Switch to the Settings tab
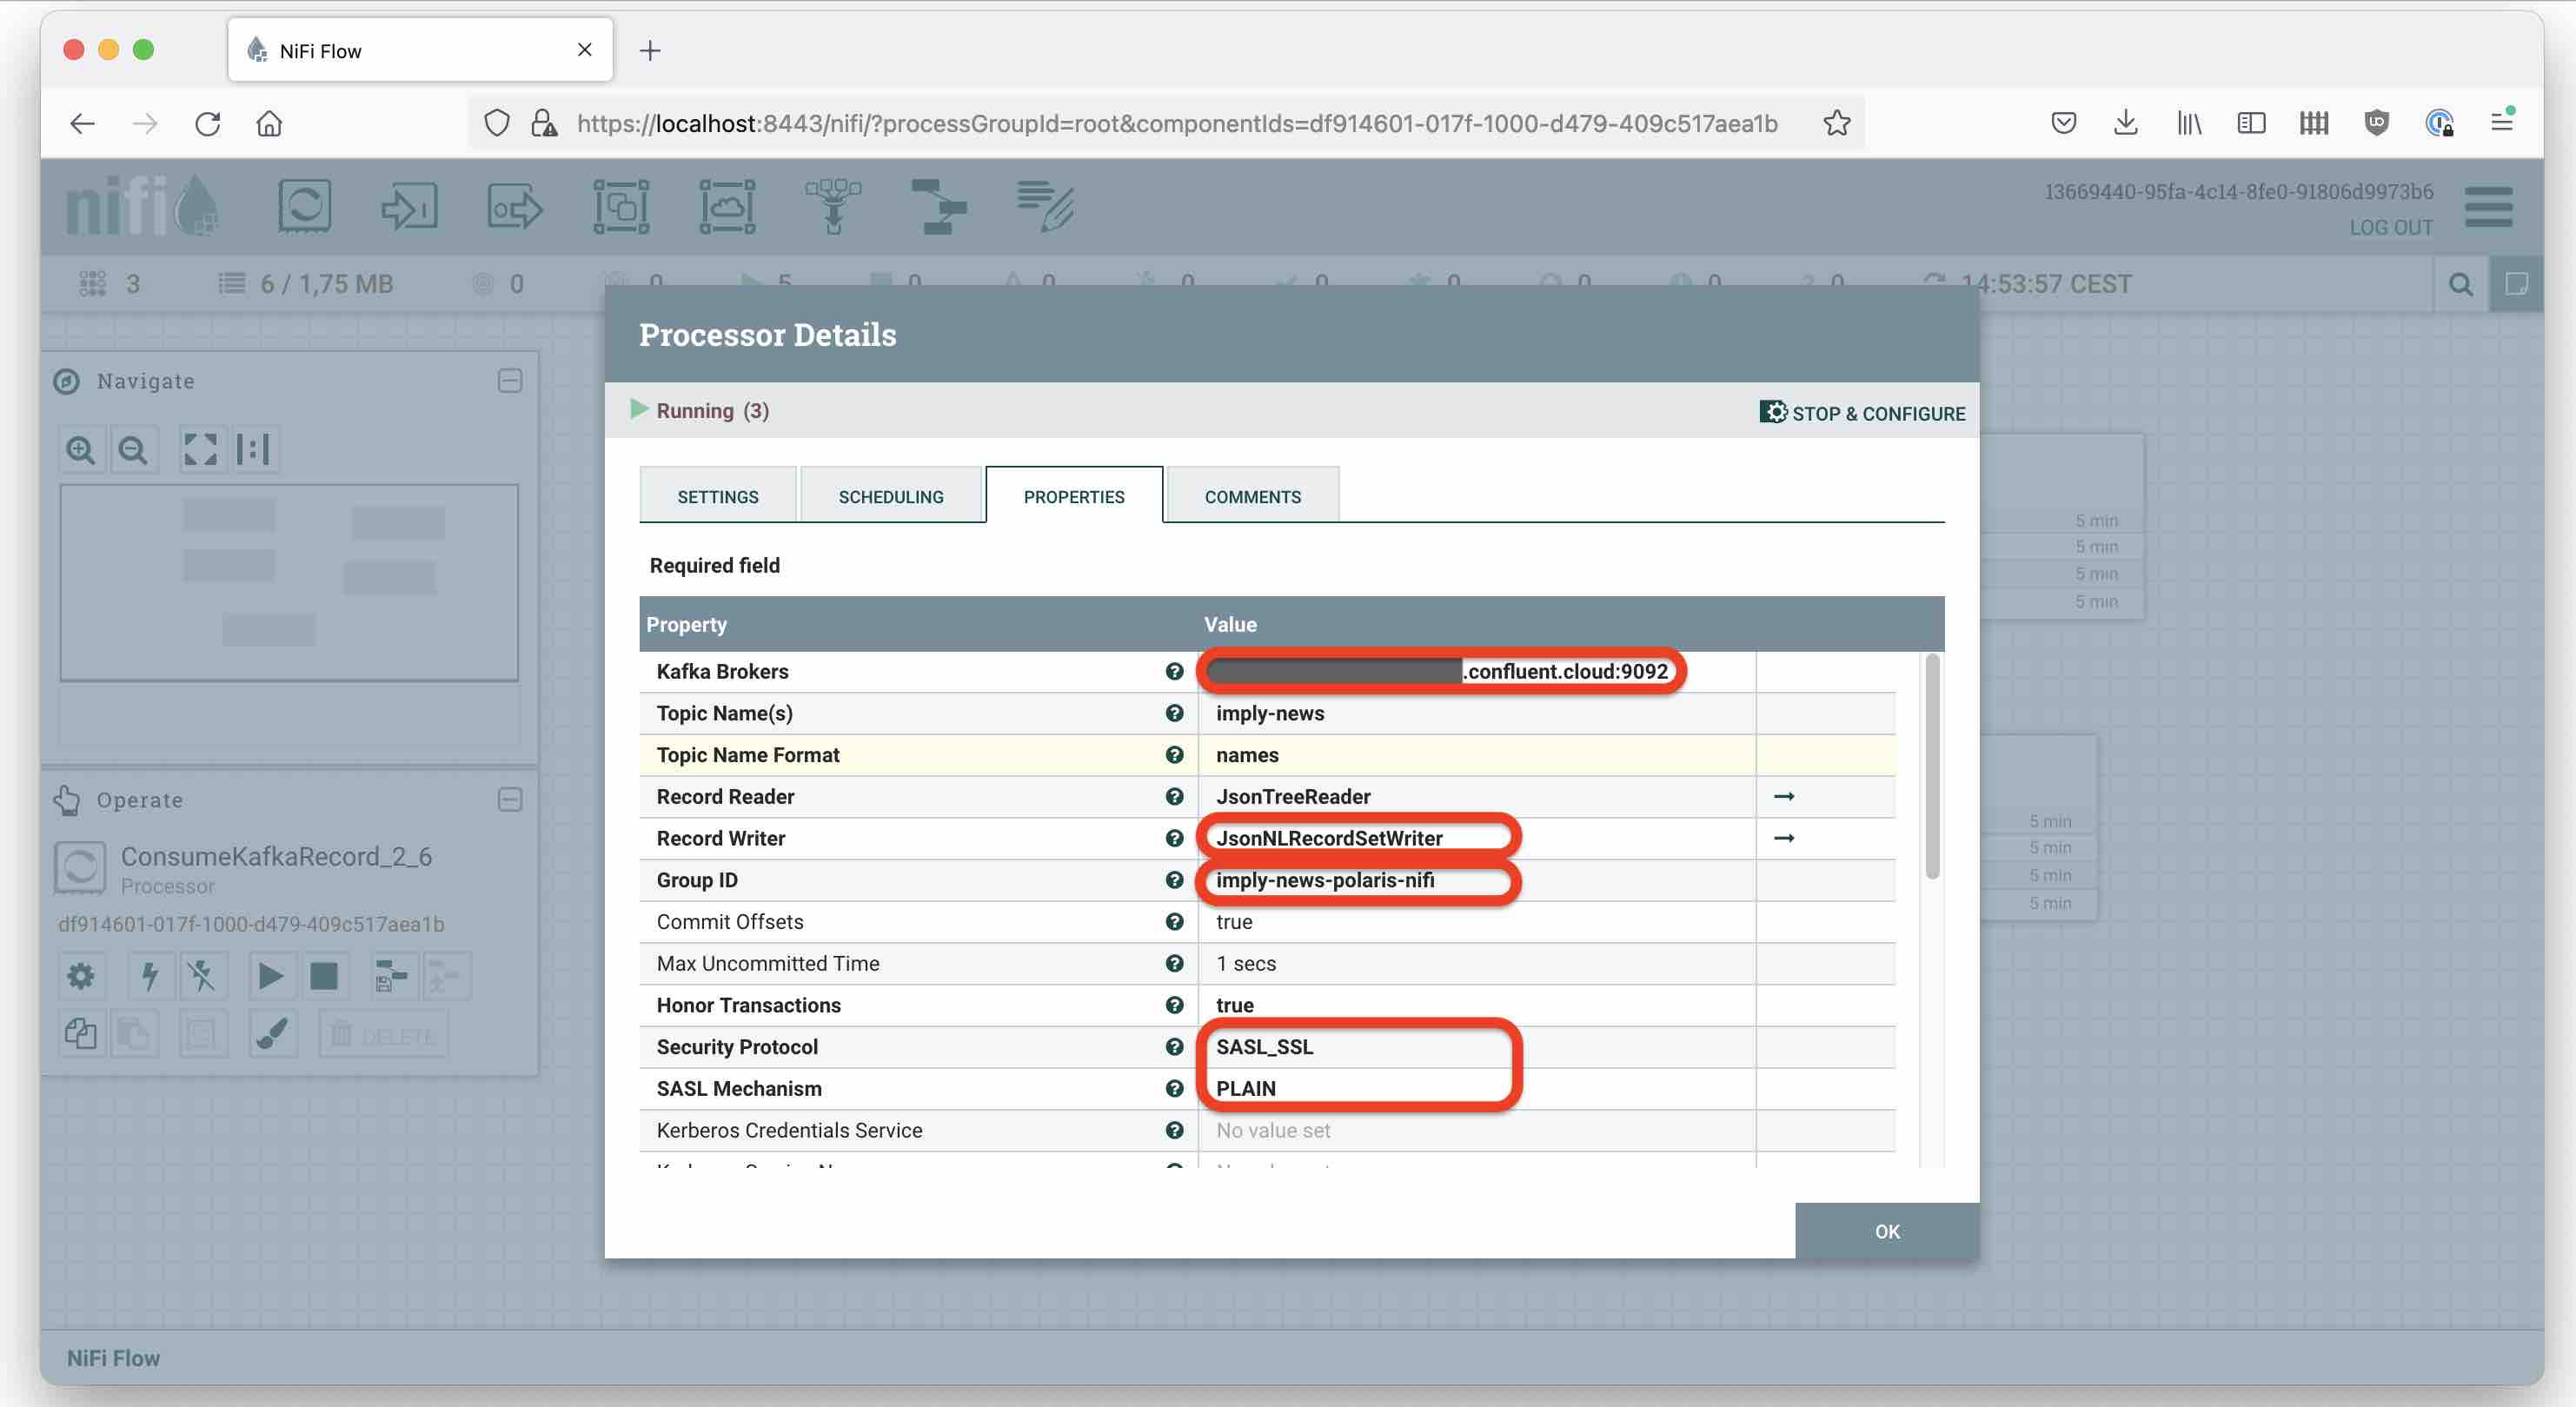The width and height of the screenshot is (2576, 1407). click(717, 497)
